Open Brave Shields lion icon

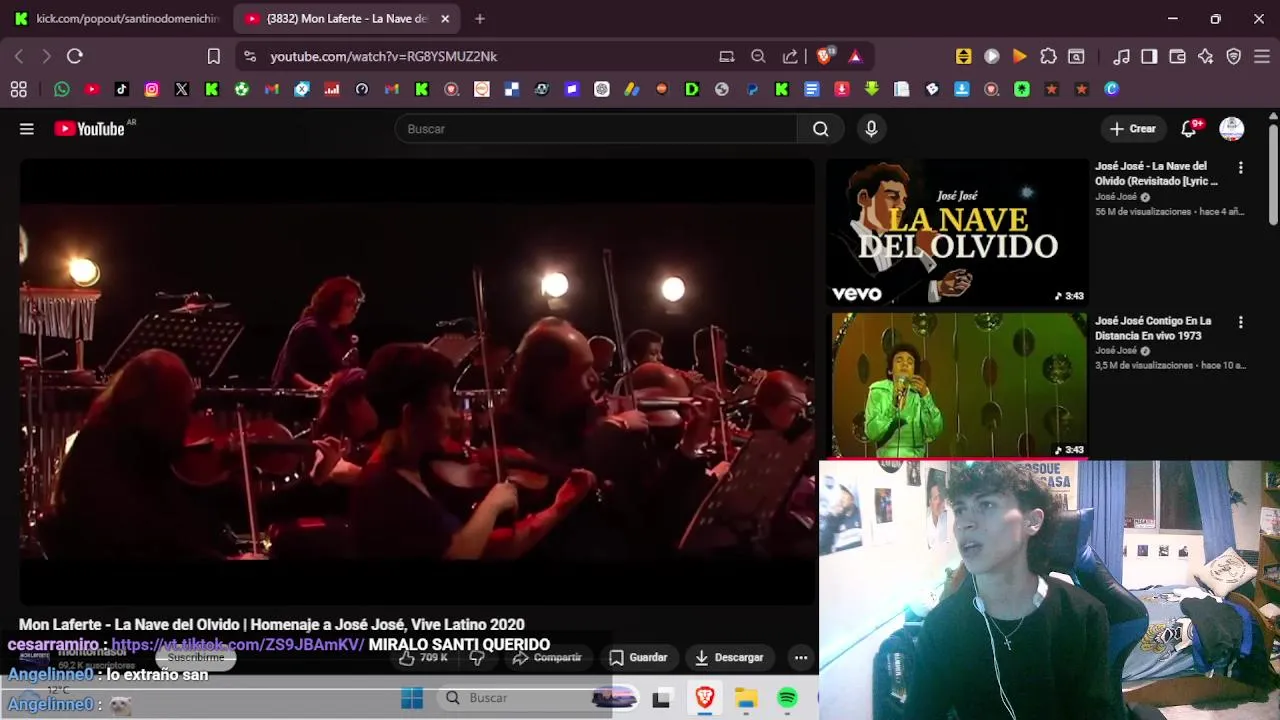coord(824,57)
